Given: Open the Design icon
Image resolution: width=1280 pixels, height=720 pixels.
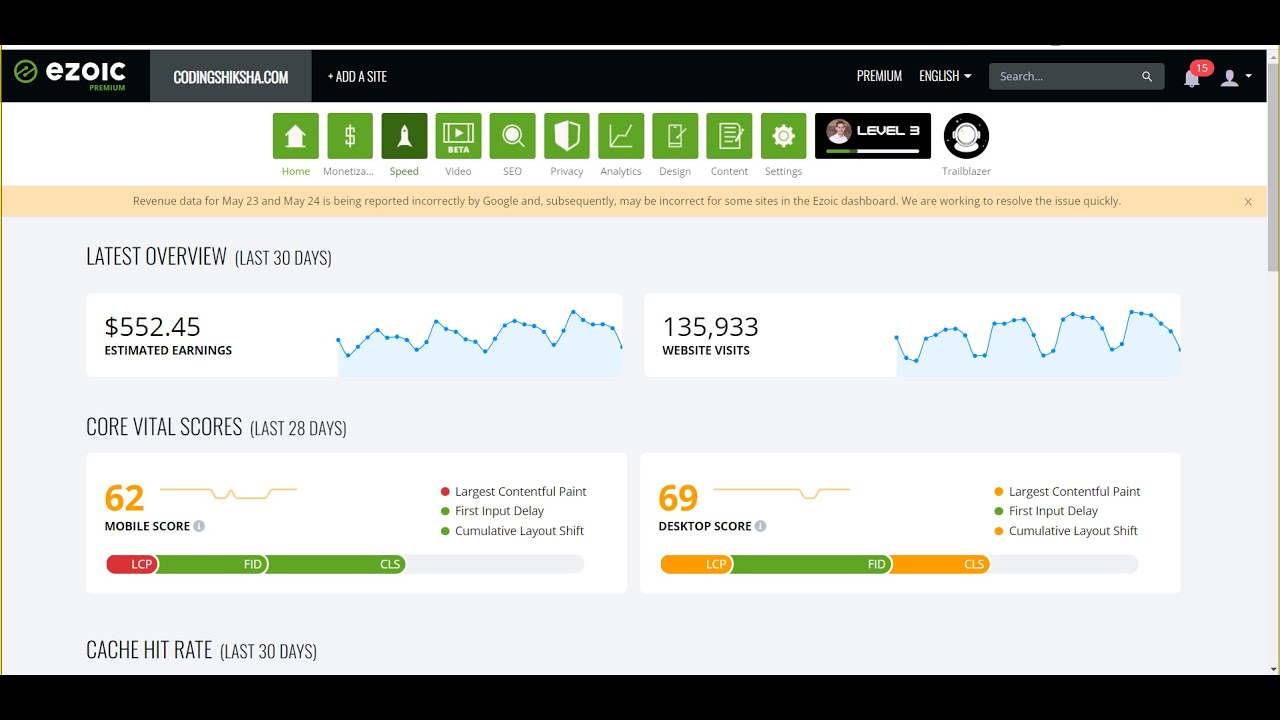Looking at the screenshot, I should click(x=675, y=136).
